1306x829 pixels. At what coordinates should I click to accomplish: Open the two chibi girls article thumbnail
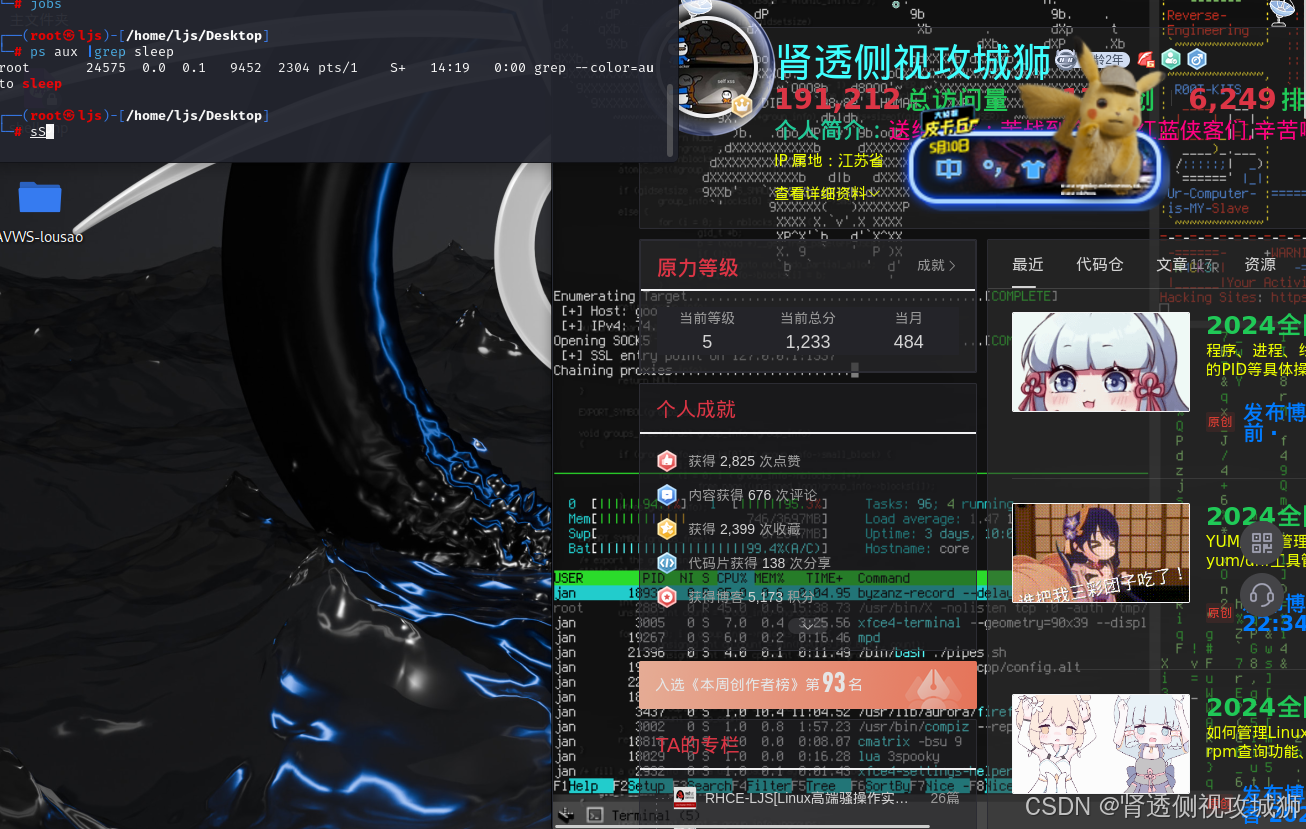(x=1101, y=743)
